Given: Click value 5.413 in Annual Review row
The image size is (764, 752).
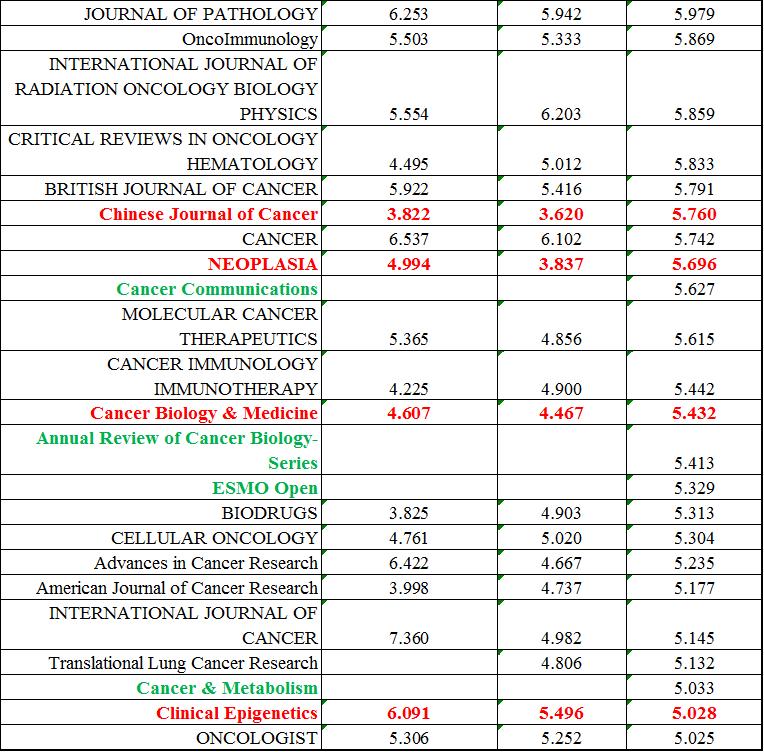Looking at the screenshot, I should pyautogui.click(x=694, y=463).
